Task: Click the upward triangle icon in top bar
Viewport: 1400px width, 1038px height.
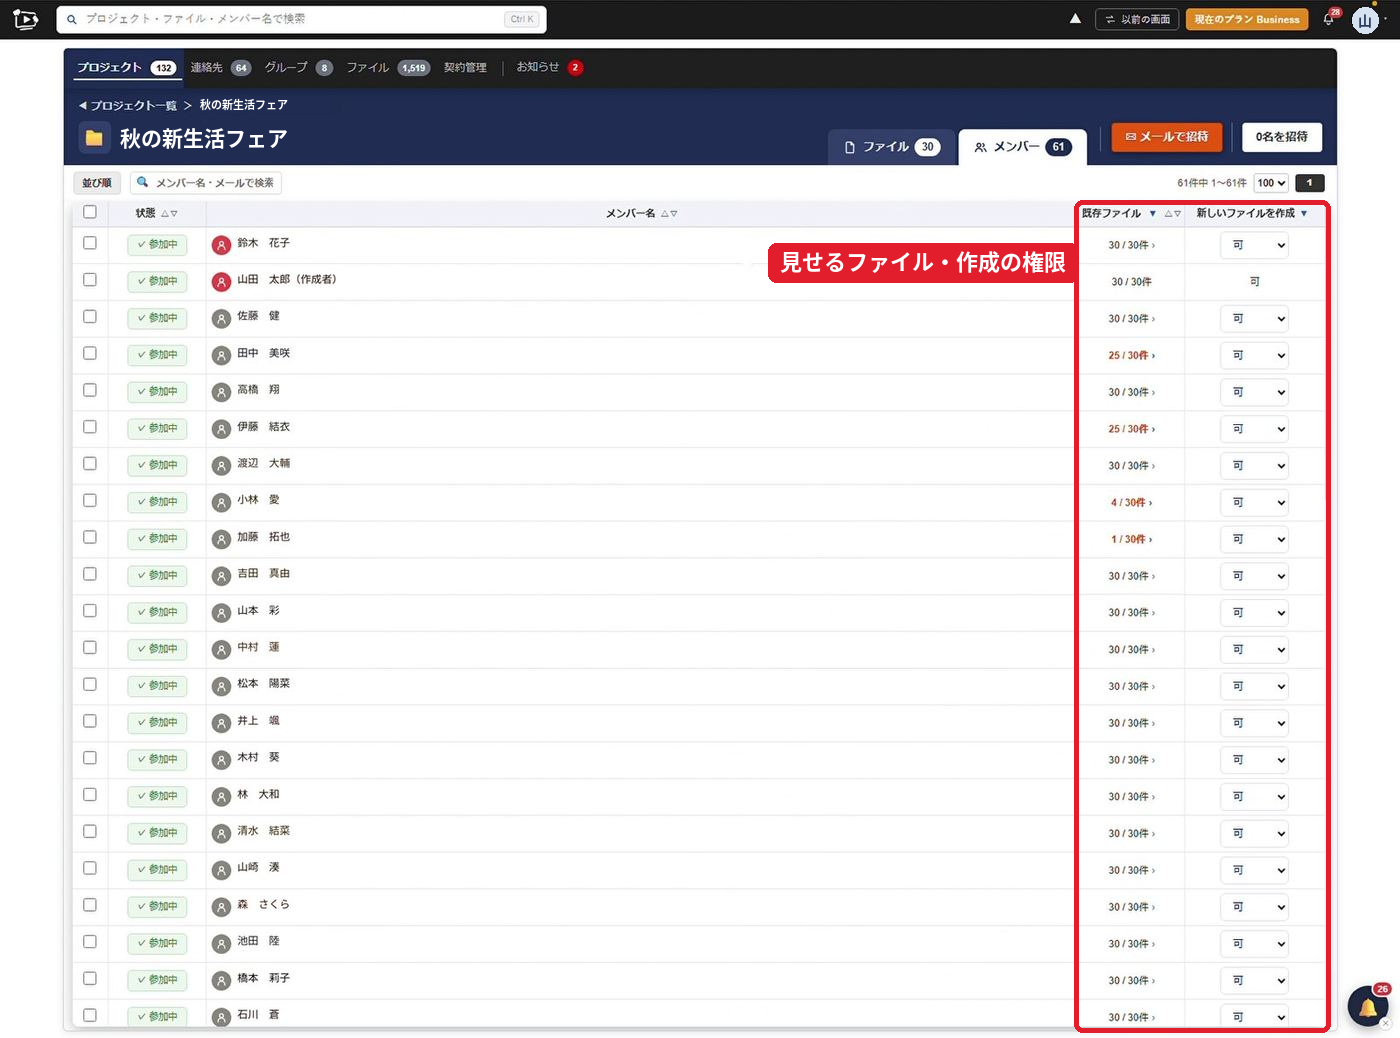Action: [x=1075, y=19]
